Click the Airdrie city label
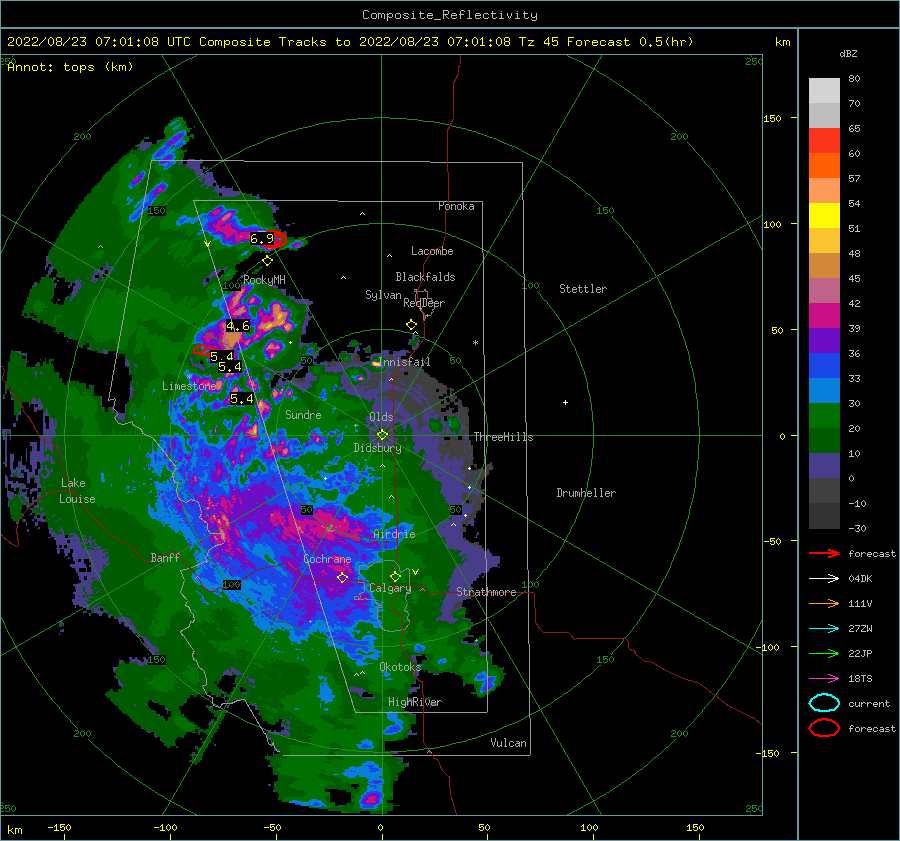900x841 pixels. coord(394,534)
